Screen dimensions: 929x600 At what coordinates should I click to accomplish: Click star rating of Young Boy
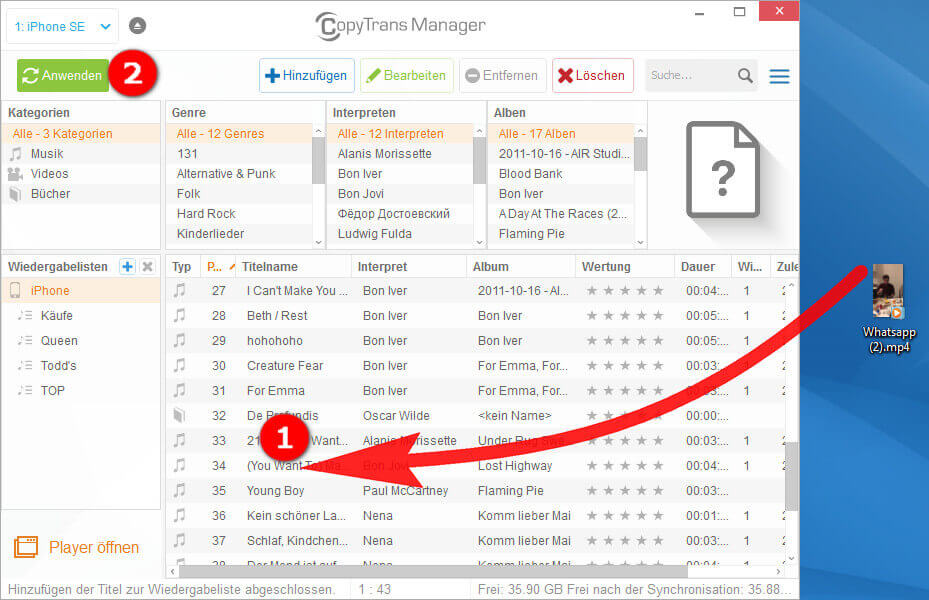click(x=624, y=490)
